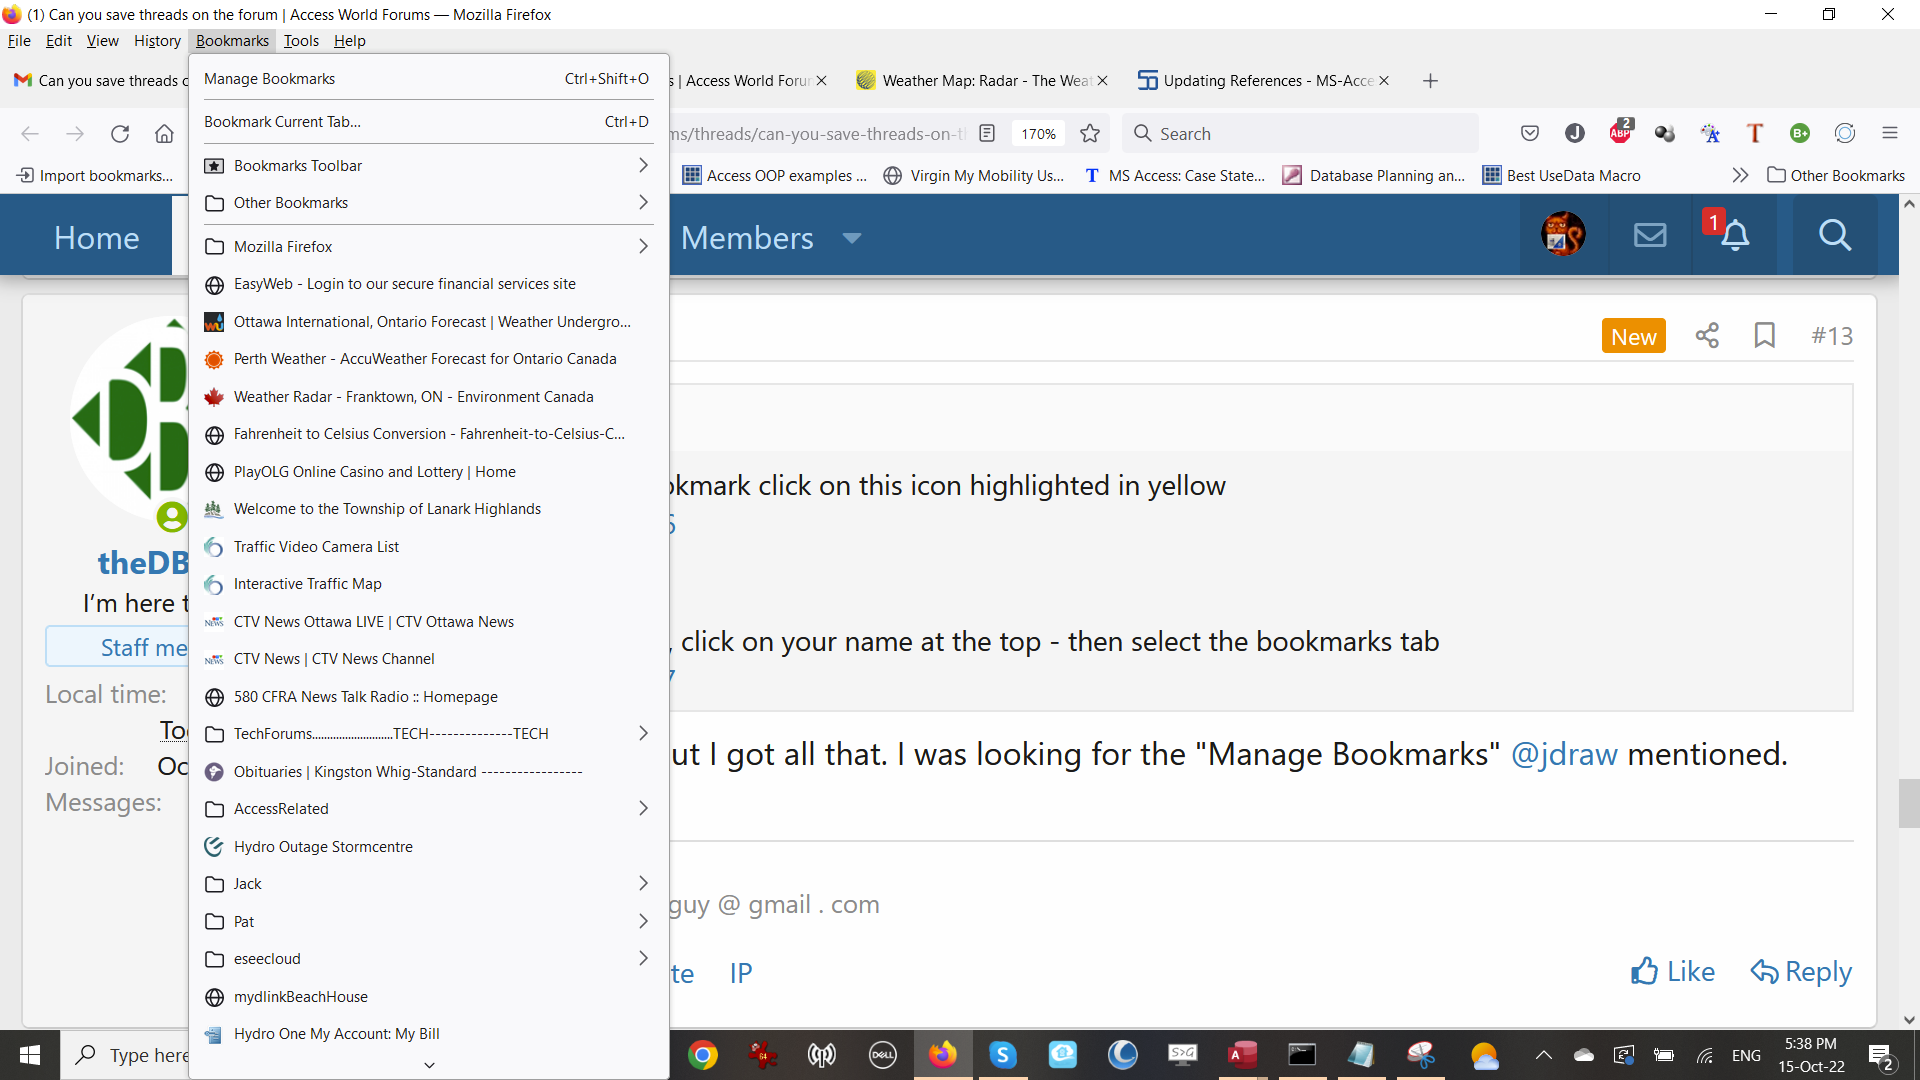
Task: Click the forum notifications bell icon
Action: pos(1735,236)
